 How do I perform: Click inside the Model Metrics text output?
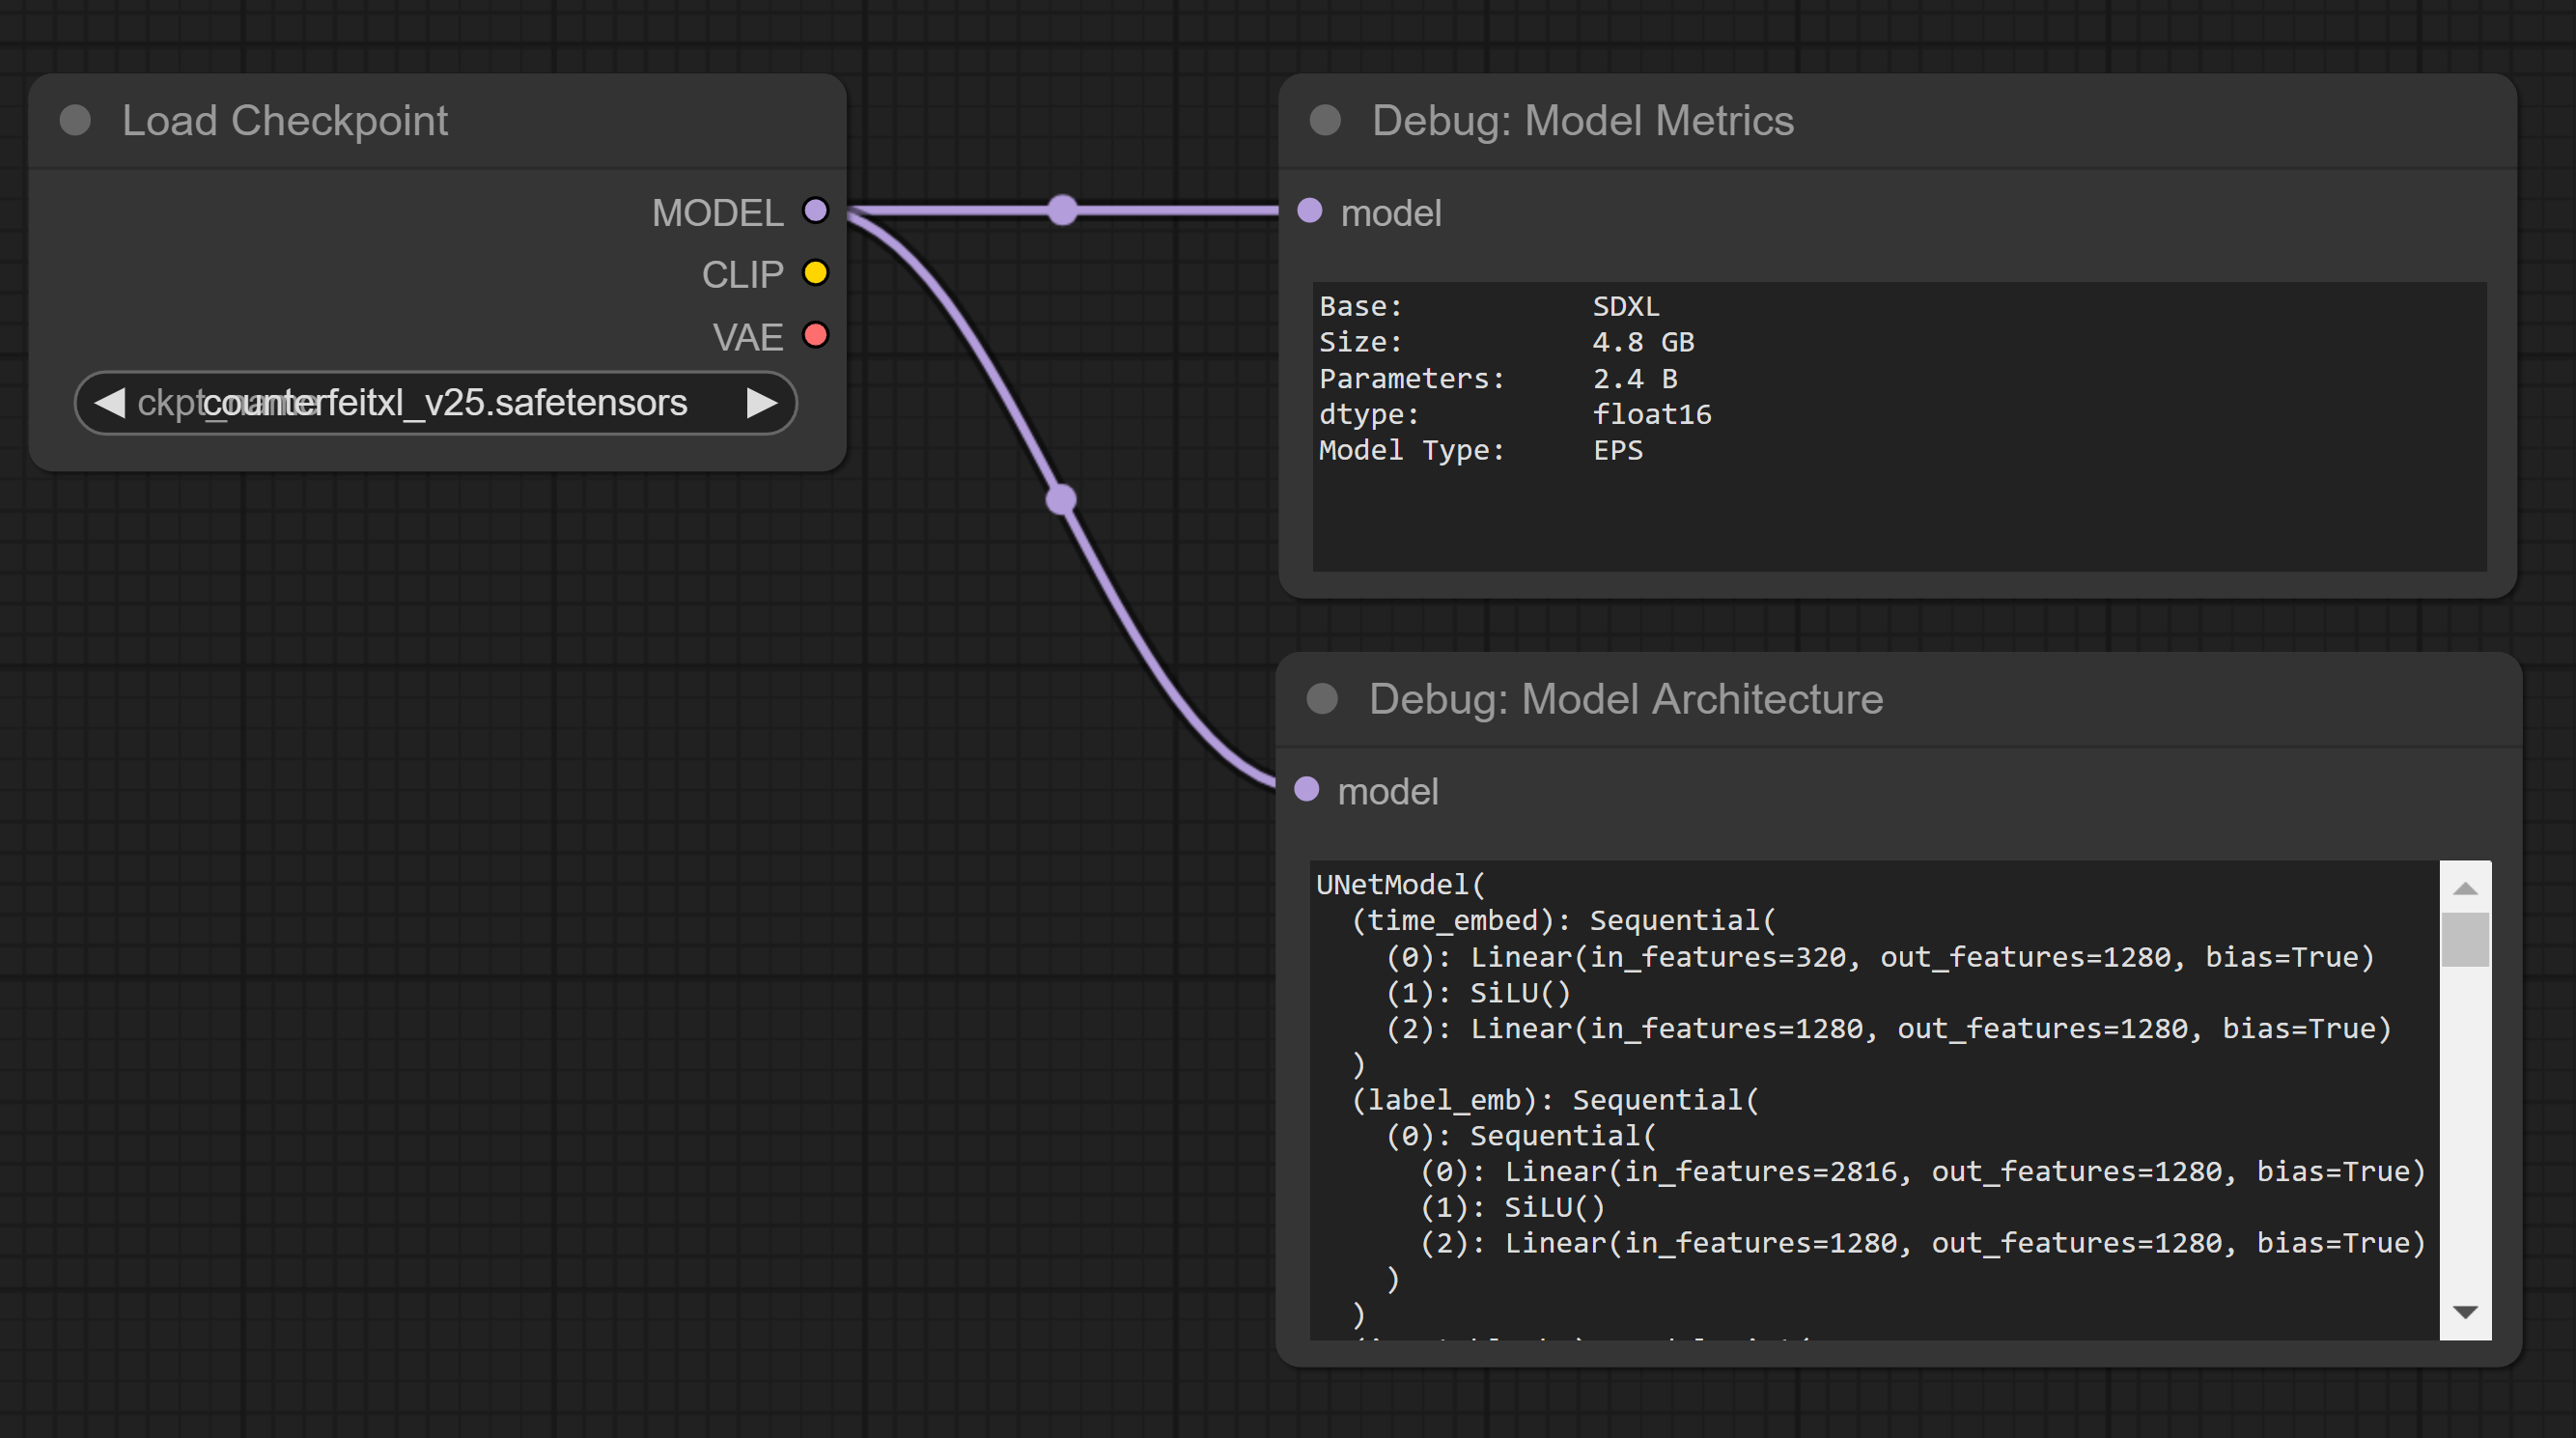[1898, 427]
